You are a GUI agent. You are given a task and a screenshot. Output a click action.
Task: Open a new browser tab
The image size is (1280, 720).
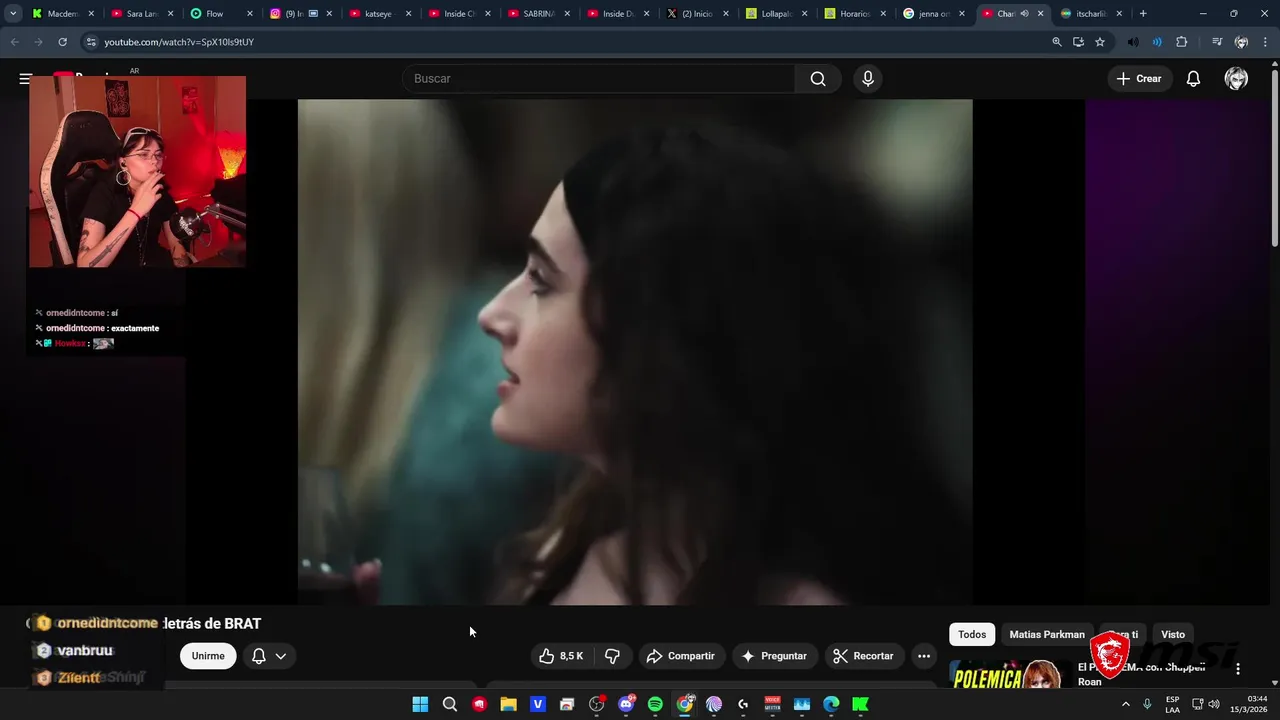pyautogui.click(x=1143, y=14)
